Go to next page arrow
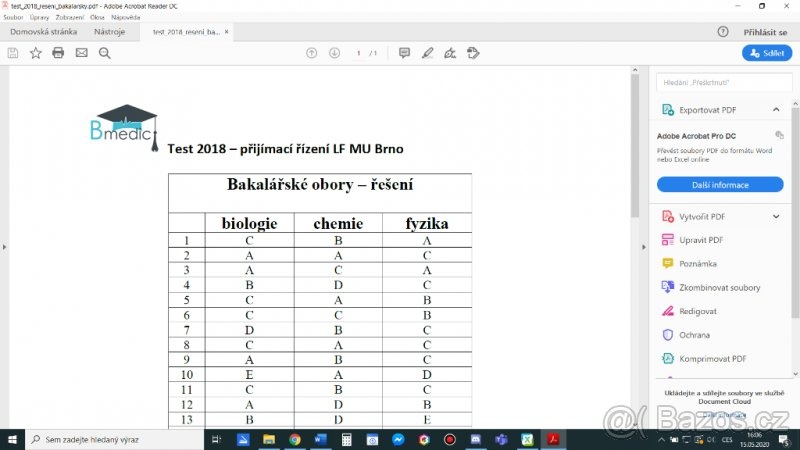Viewport: 800px width, 450px height. click(334, 53)
